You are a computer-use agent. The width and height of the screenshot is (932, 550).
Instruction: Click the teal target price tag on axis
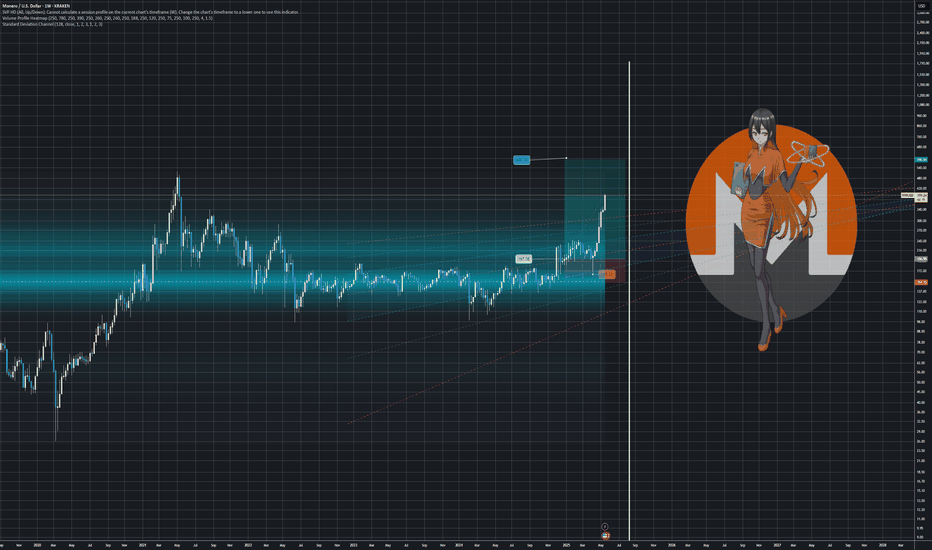(x=921, y=160)
